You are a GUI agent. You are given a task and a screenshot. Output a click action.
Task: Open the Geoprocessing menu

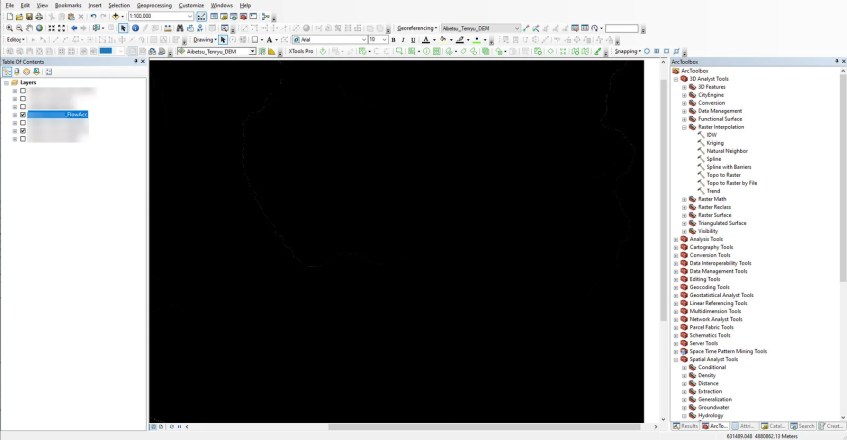click(154, 5)
